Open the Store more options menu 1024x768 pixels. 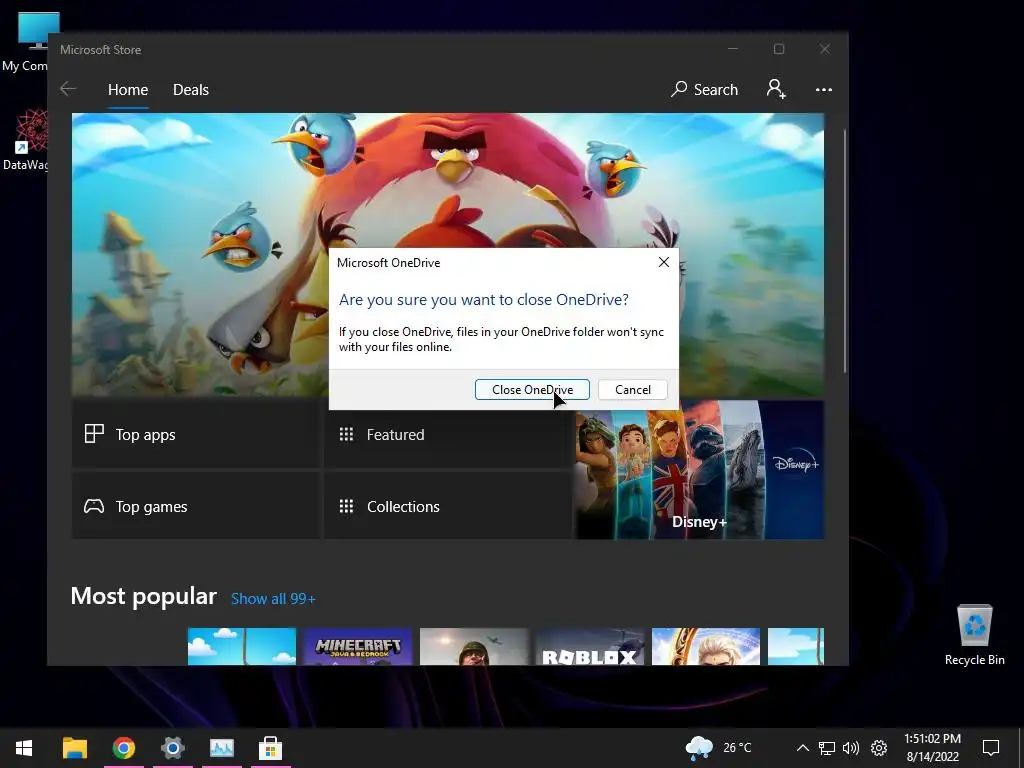click(x=824, y=89)
